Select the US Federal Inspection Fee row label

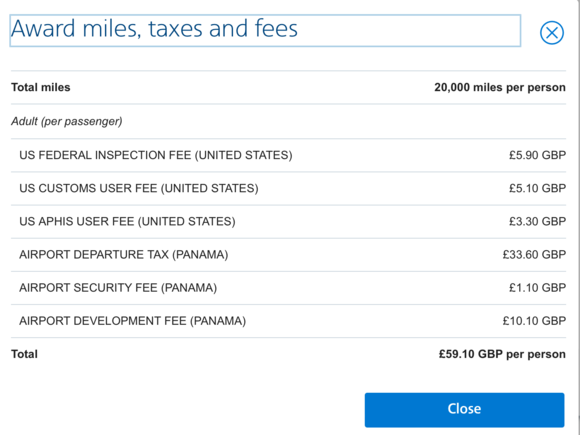pos(156,155)
